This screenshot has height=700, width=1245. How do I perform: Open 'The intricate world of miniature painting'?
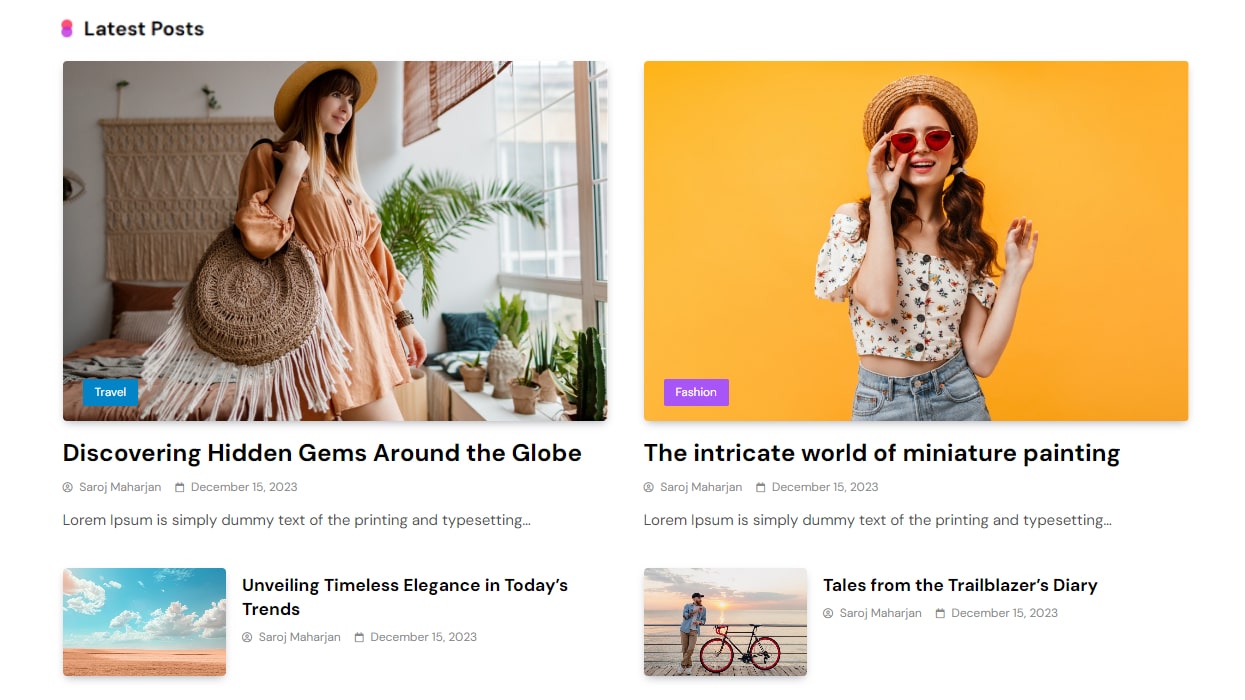(x=881, y=453)
